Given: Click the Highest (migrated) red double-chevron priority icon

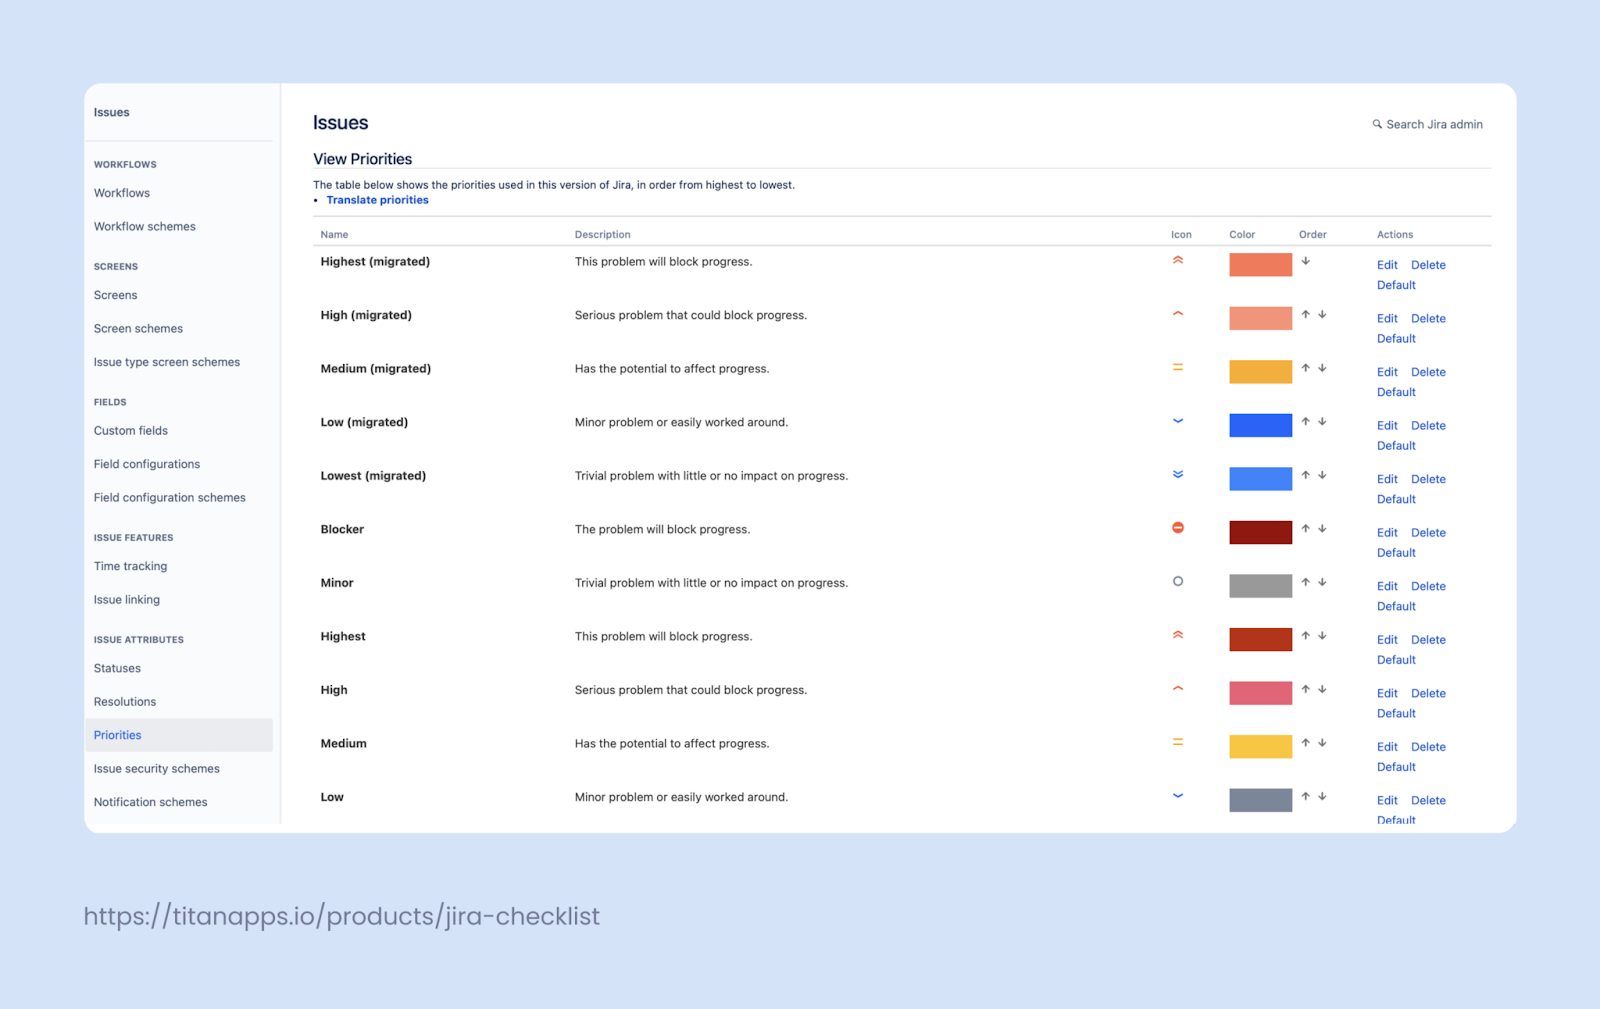Looking at the screenshot, I should click(1178, 260).
